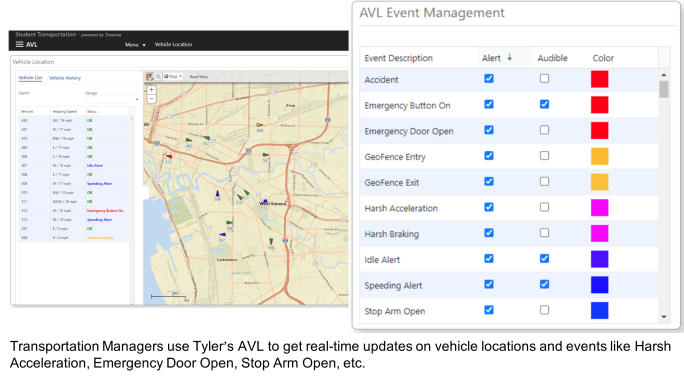Image resolution: width=684 pixels, height=377 pixels.
Task: Uncheck Alert for Emergency Door Open
Action: tap(489, 130)
